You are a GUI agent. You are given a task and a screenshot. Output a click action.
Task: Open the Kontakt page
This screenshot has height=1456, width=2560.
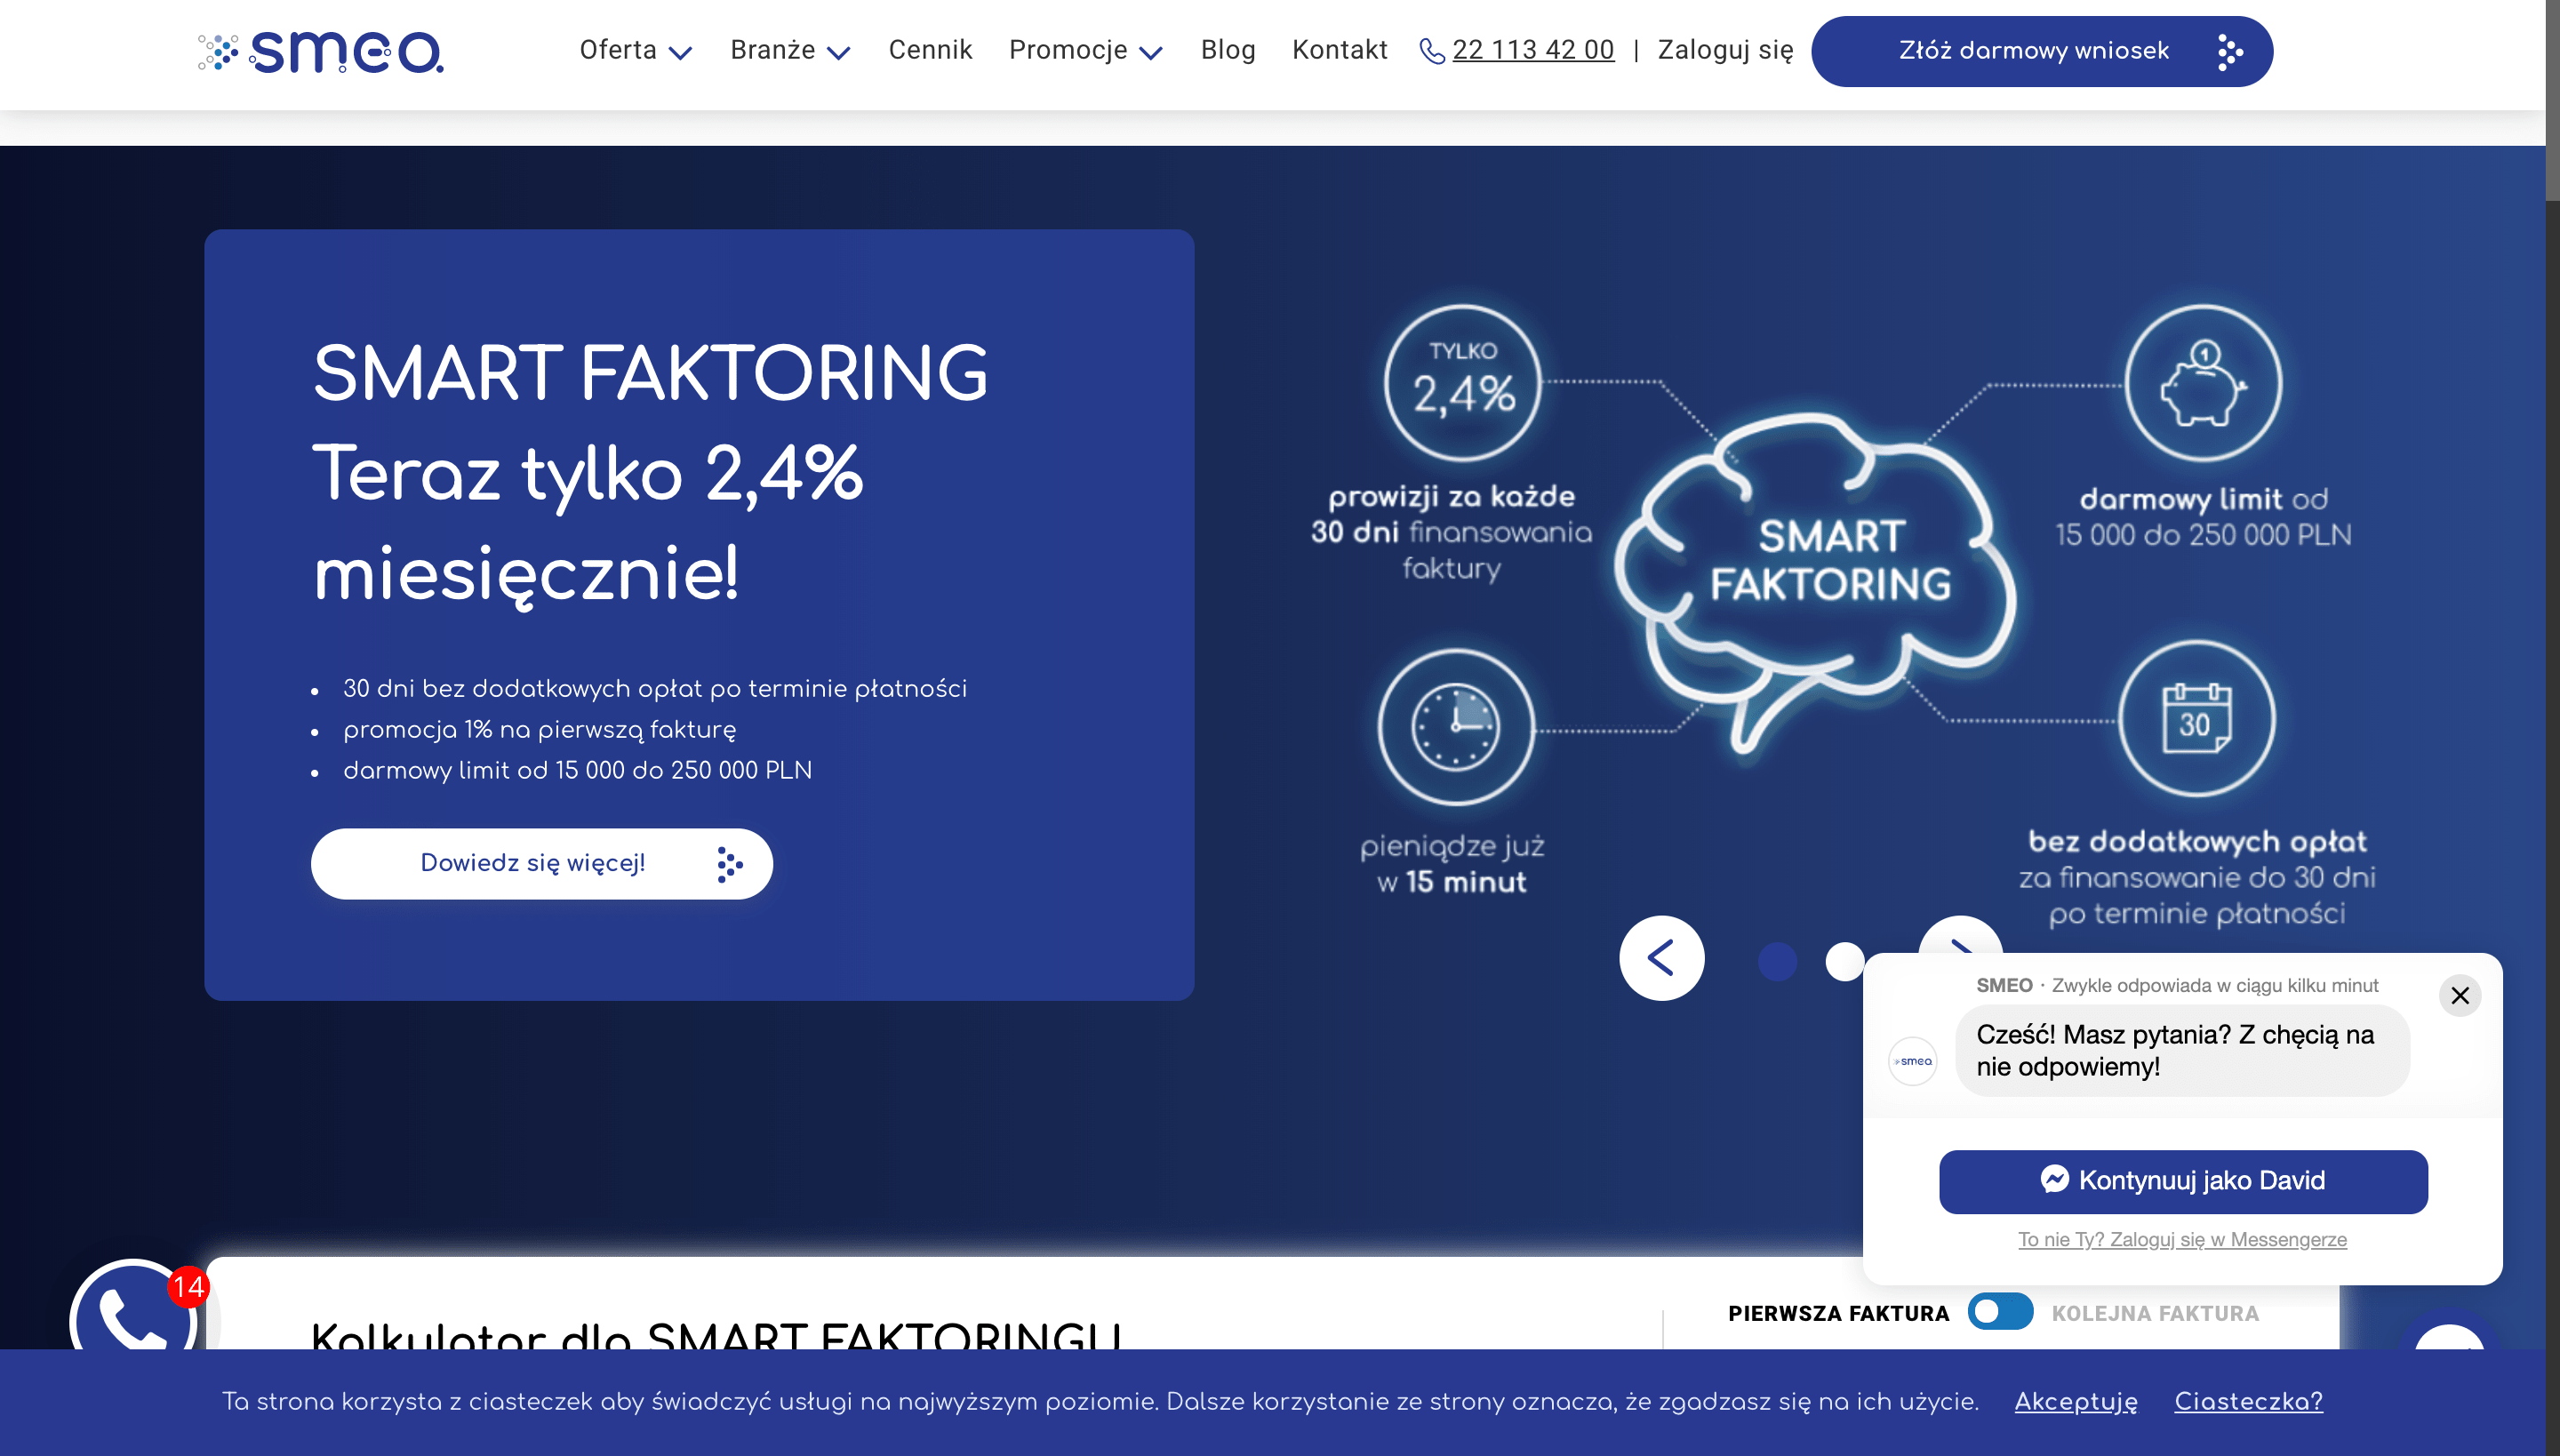pyautogui.click(x=1340, y=50)
